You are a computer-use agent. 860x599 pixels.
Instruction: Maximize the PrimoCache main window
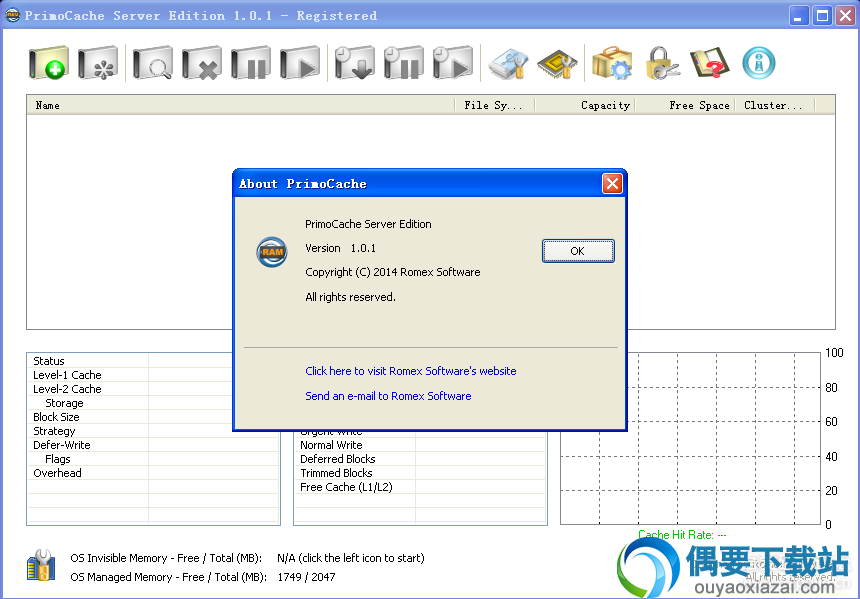[822, 16]
